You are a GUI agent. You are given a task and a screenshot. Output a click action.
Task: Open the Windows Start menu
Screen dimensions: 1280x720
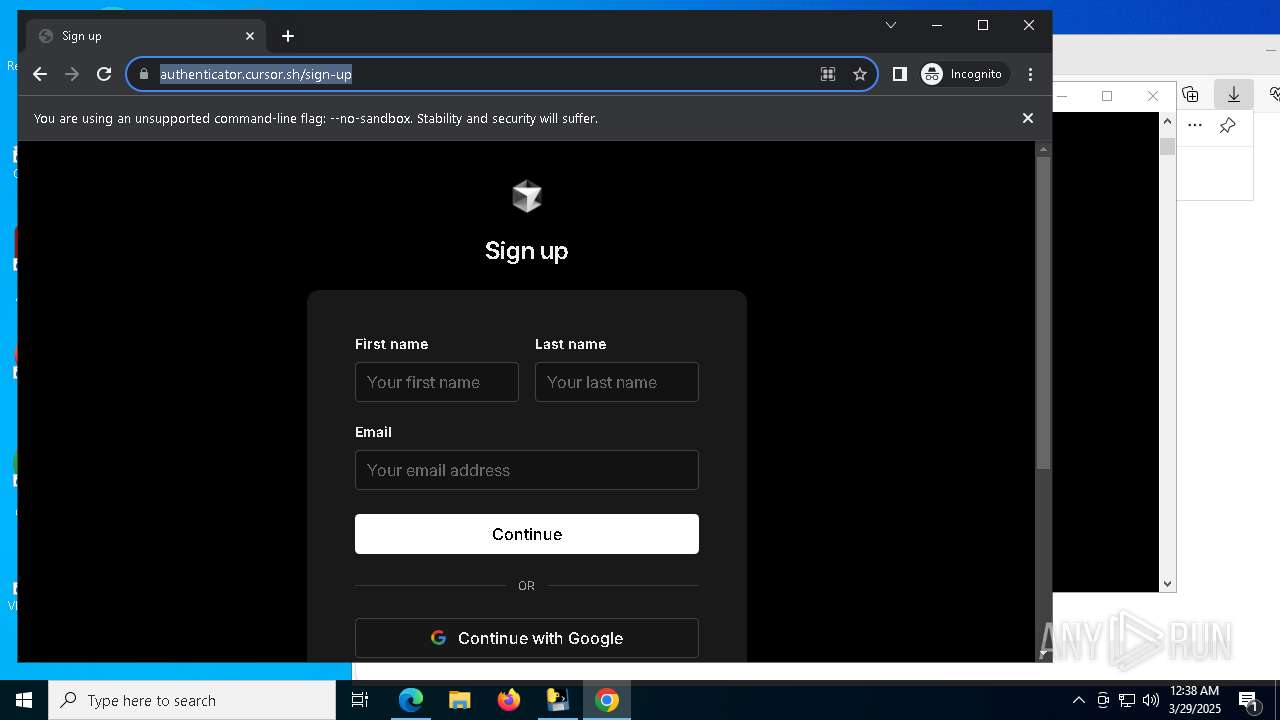tap(24, 700)
